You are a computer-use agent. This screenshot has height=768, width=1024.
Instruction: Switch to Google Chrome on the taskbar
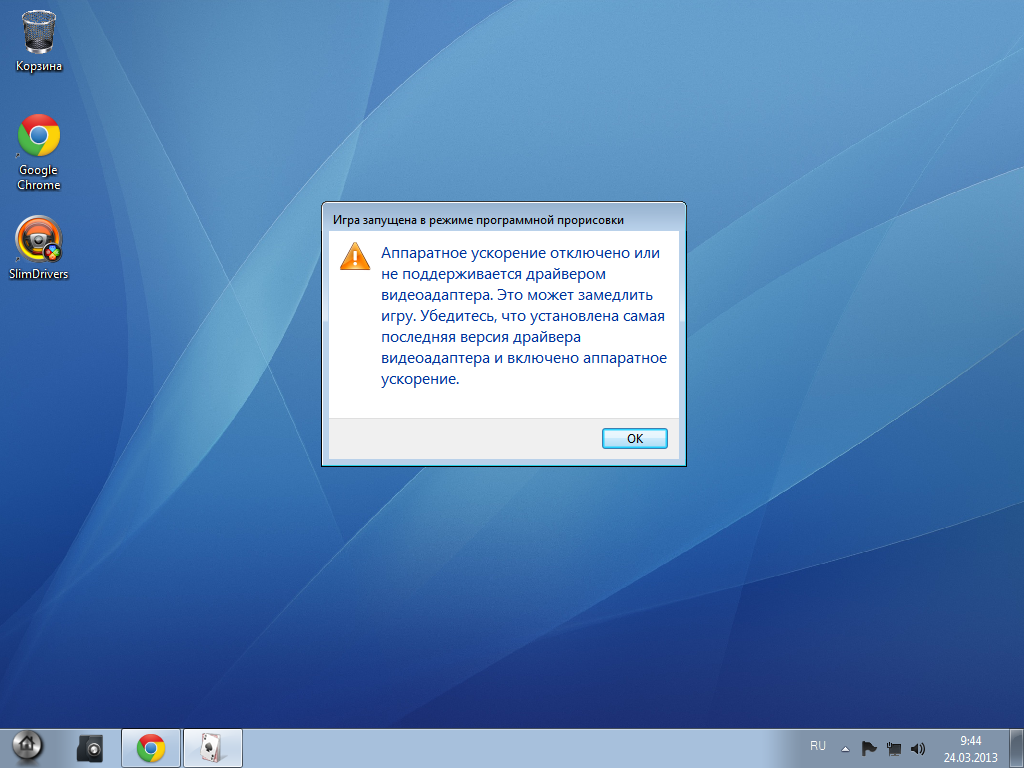151,748
